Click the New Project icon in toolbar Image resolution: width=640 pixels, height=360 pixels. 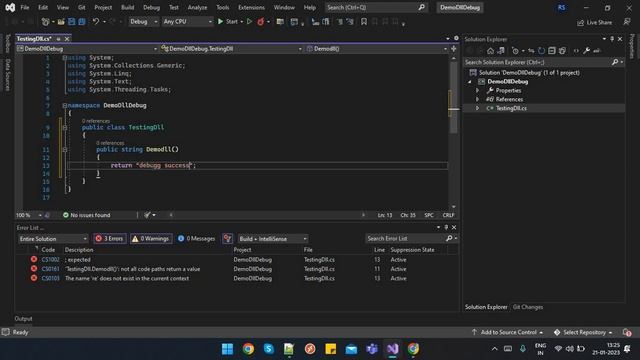[x=45, y=22]
